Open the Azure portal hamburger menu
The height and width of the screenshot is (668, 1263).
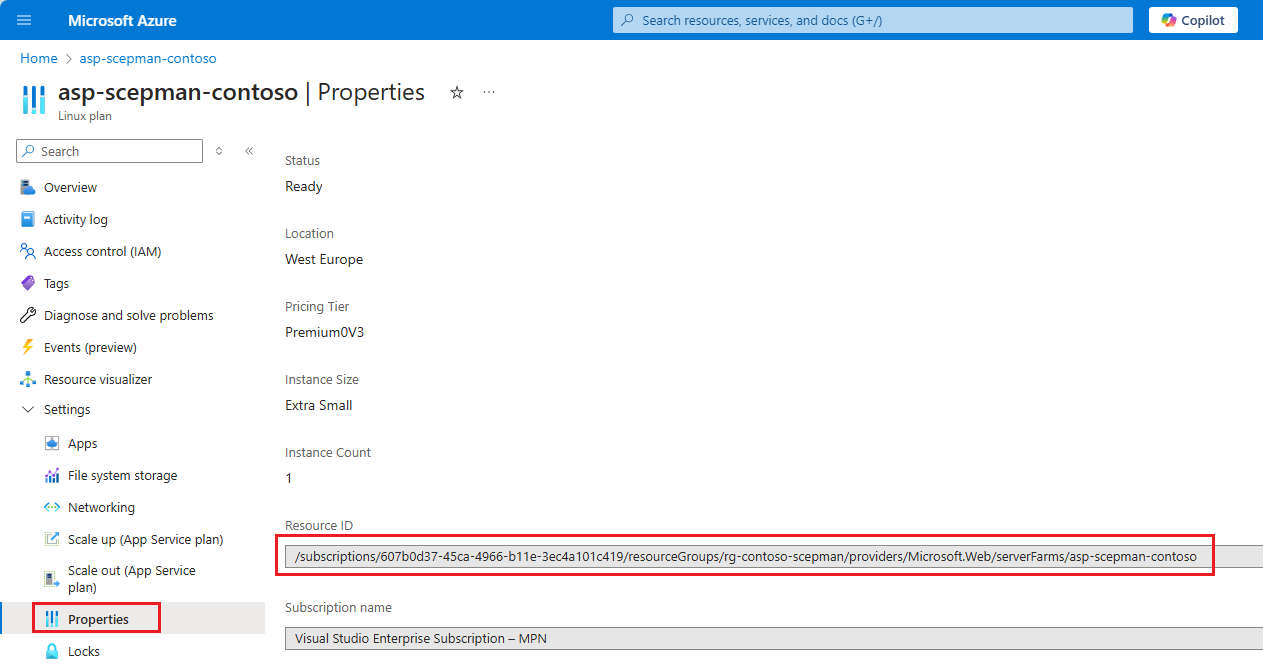pos(25,20)
